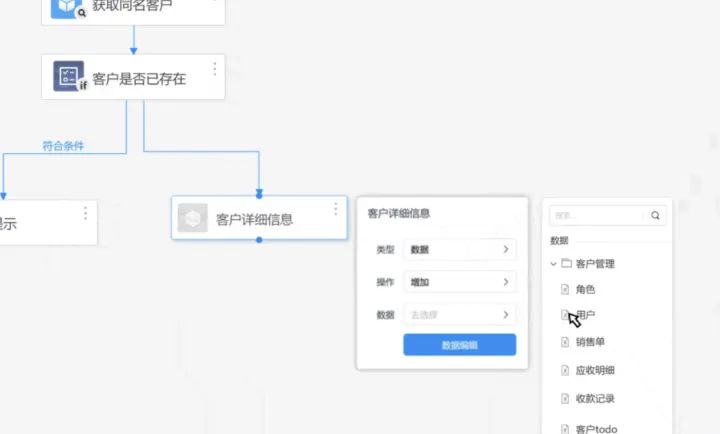Open the 操作 dropdown showing 增加

[459, 282]
